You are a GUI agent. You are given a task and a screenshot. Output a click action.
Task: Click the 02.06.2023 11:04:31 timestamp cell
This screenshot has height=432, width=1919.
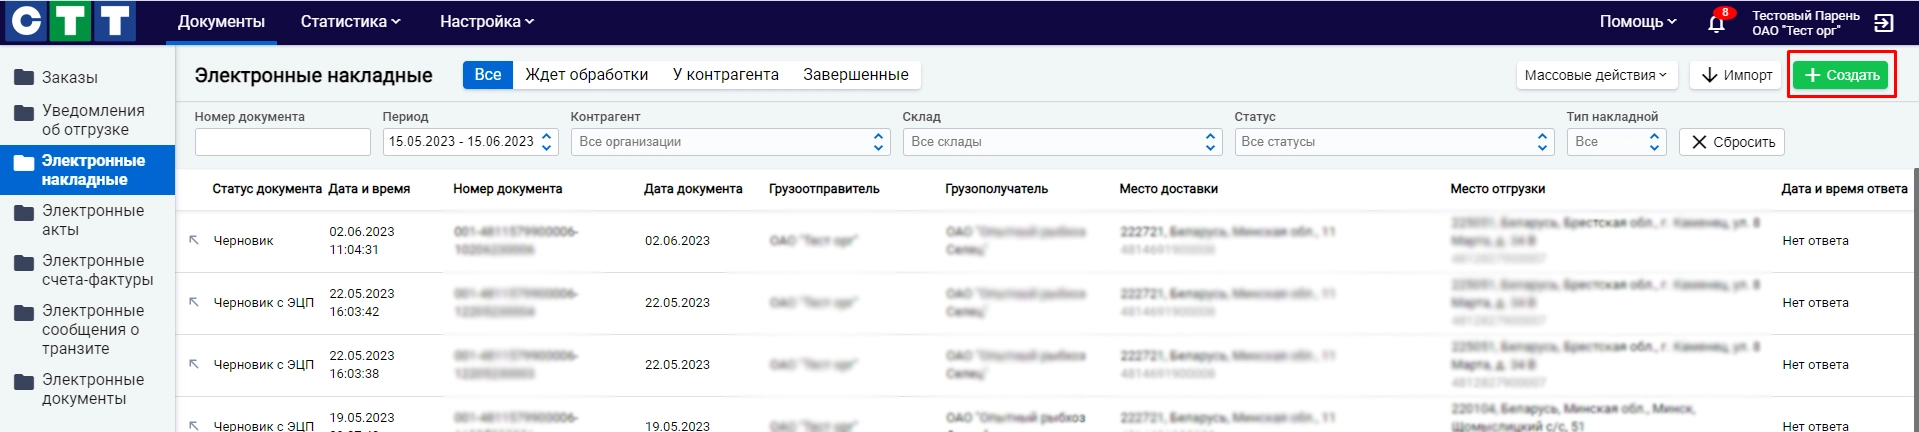362,240
